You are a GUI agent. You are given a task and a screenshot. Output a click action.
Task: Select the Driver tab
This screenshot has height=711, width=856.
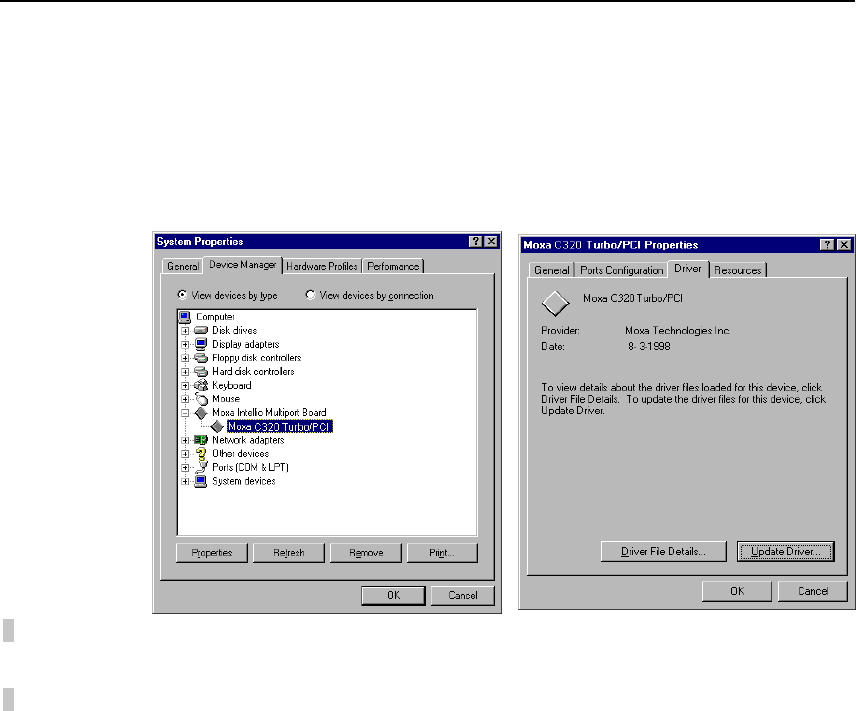[688, 269]
